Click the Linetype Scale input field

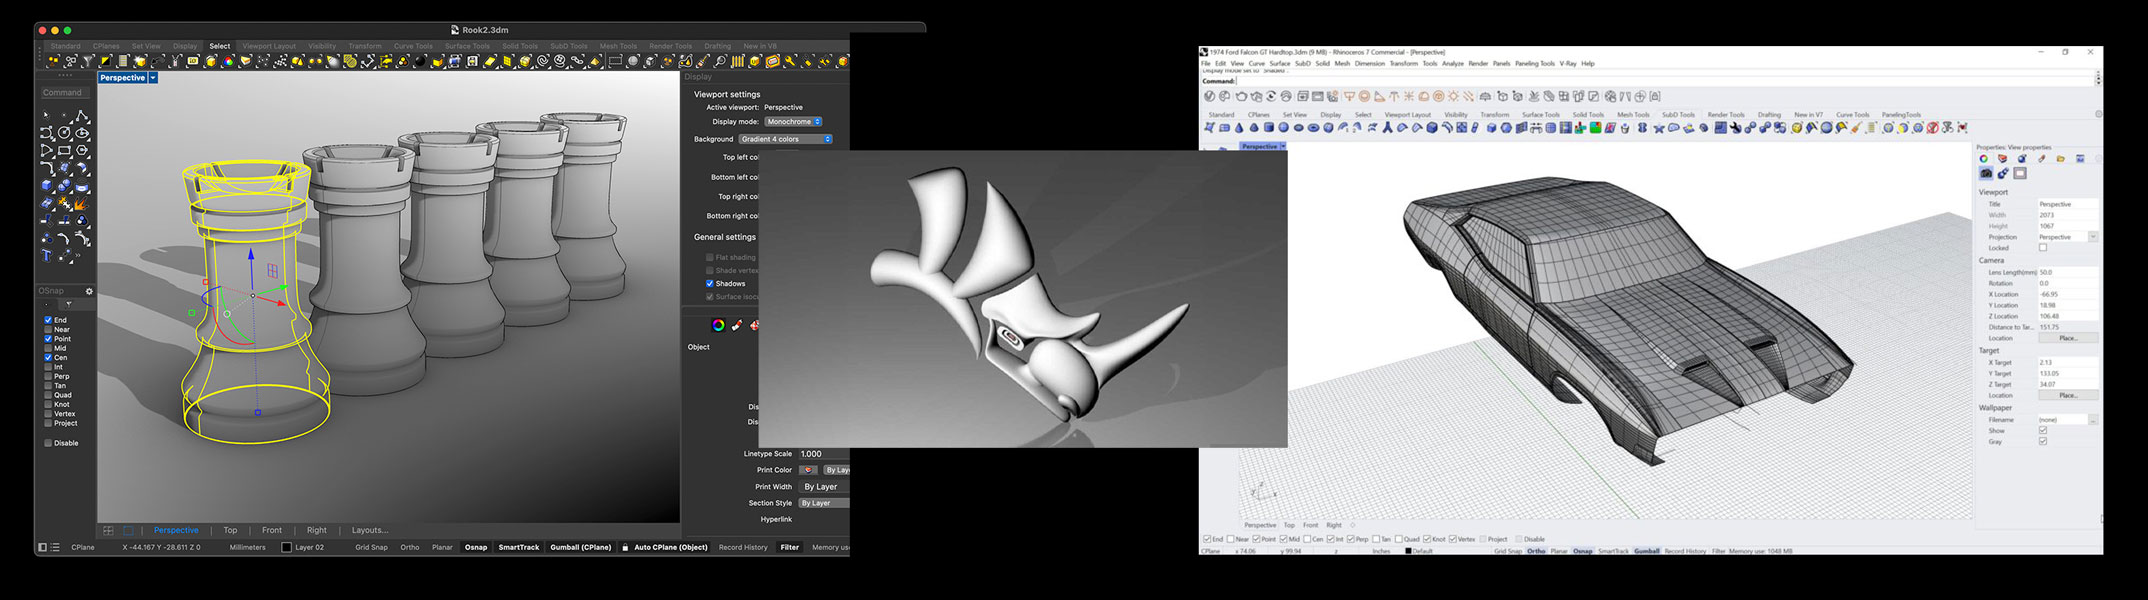coord(823,454)
